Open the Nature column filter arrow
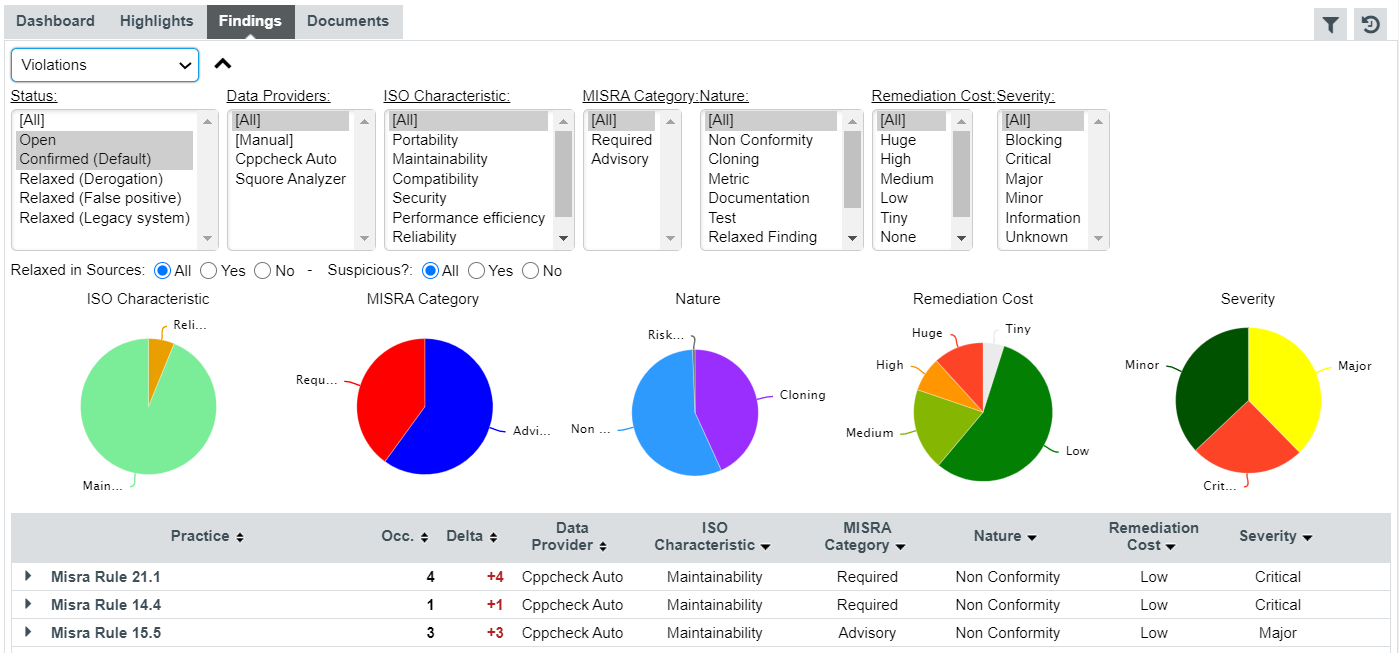Image resolution: width=1399 pixels, height=653 pixels. (x=1031, y=537)
